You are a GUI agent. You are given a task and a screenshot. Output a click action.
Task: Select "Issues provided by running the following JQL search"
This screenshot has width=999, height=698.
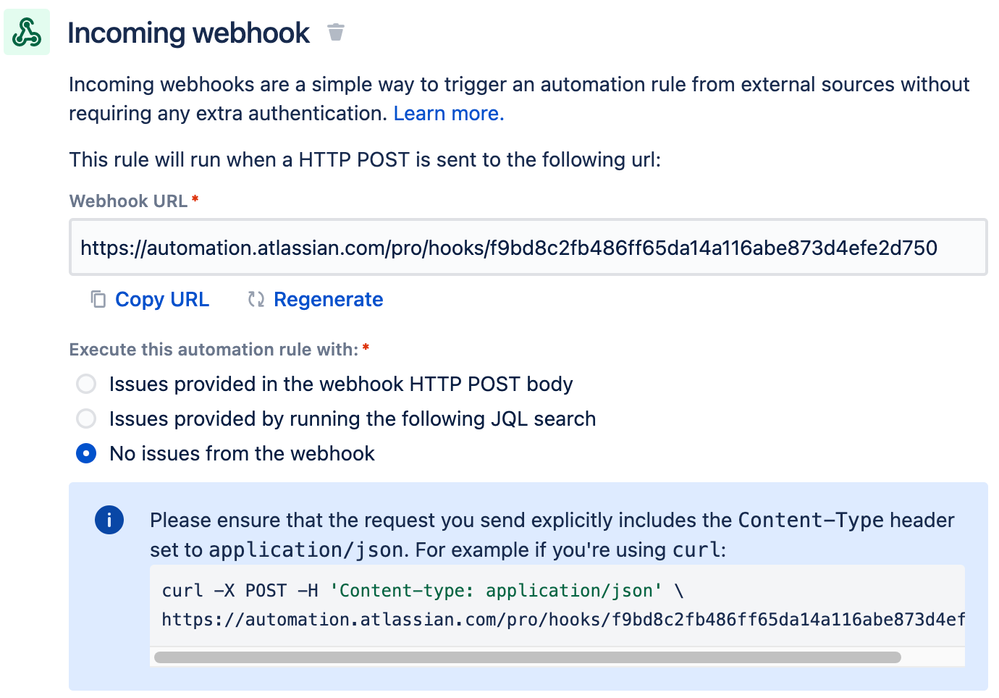click(x=85, y=419)
